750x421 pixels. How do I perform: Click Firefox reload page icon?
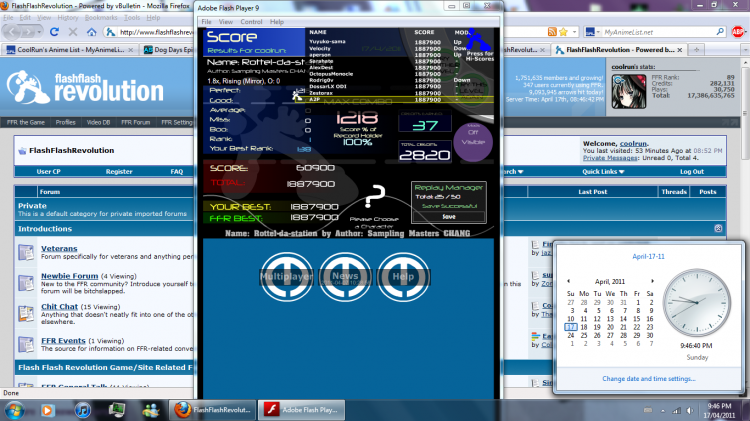click(x=54, y=32)
